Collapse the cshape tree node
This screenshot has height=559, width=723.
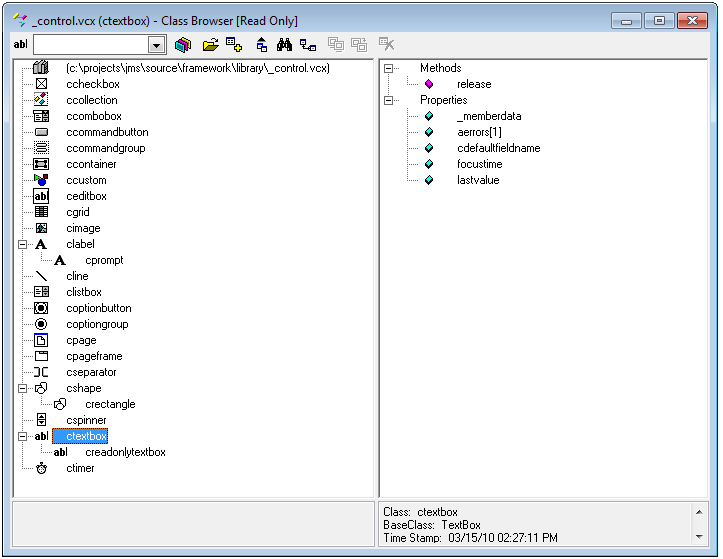22,388
